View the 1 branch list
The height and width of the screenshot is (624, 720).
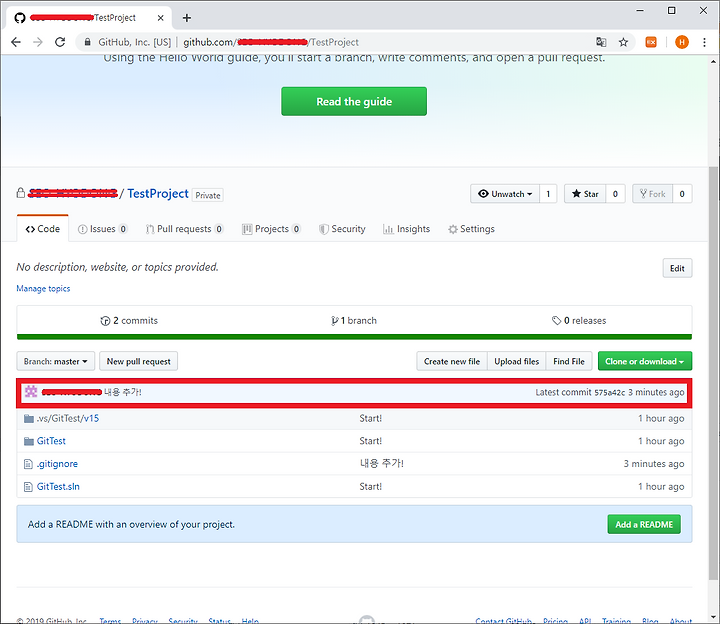click(x=354, y=320)
